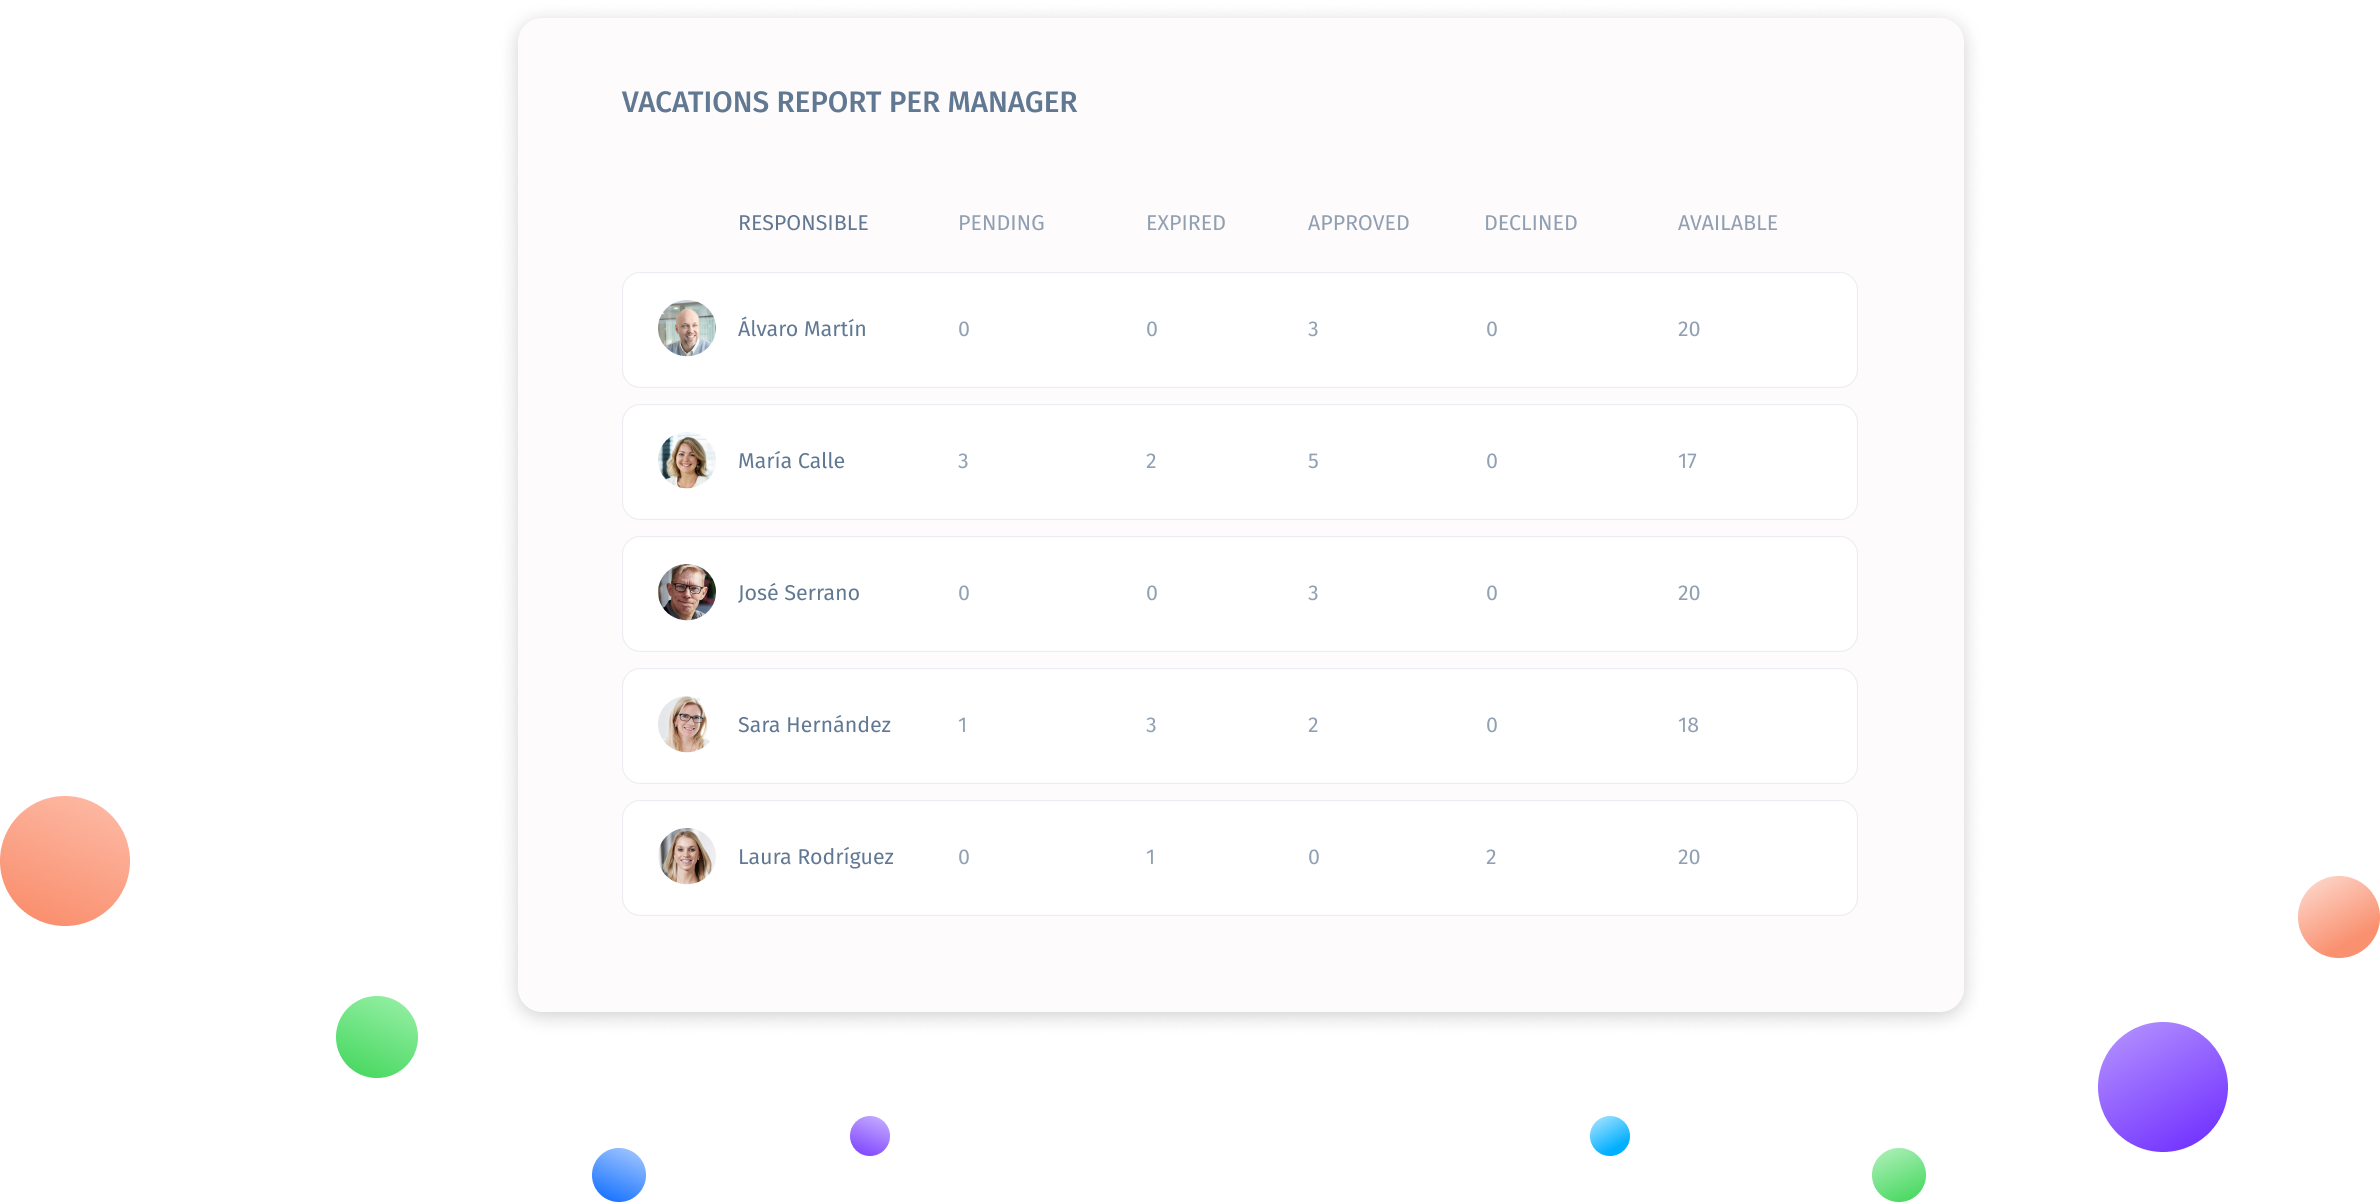Click Álvaro Martín's avatar photo
This screenshot has height=1202, width=2380.
click(x=687, y=328)
